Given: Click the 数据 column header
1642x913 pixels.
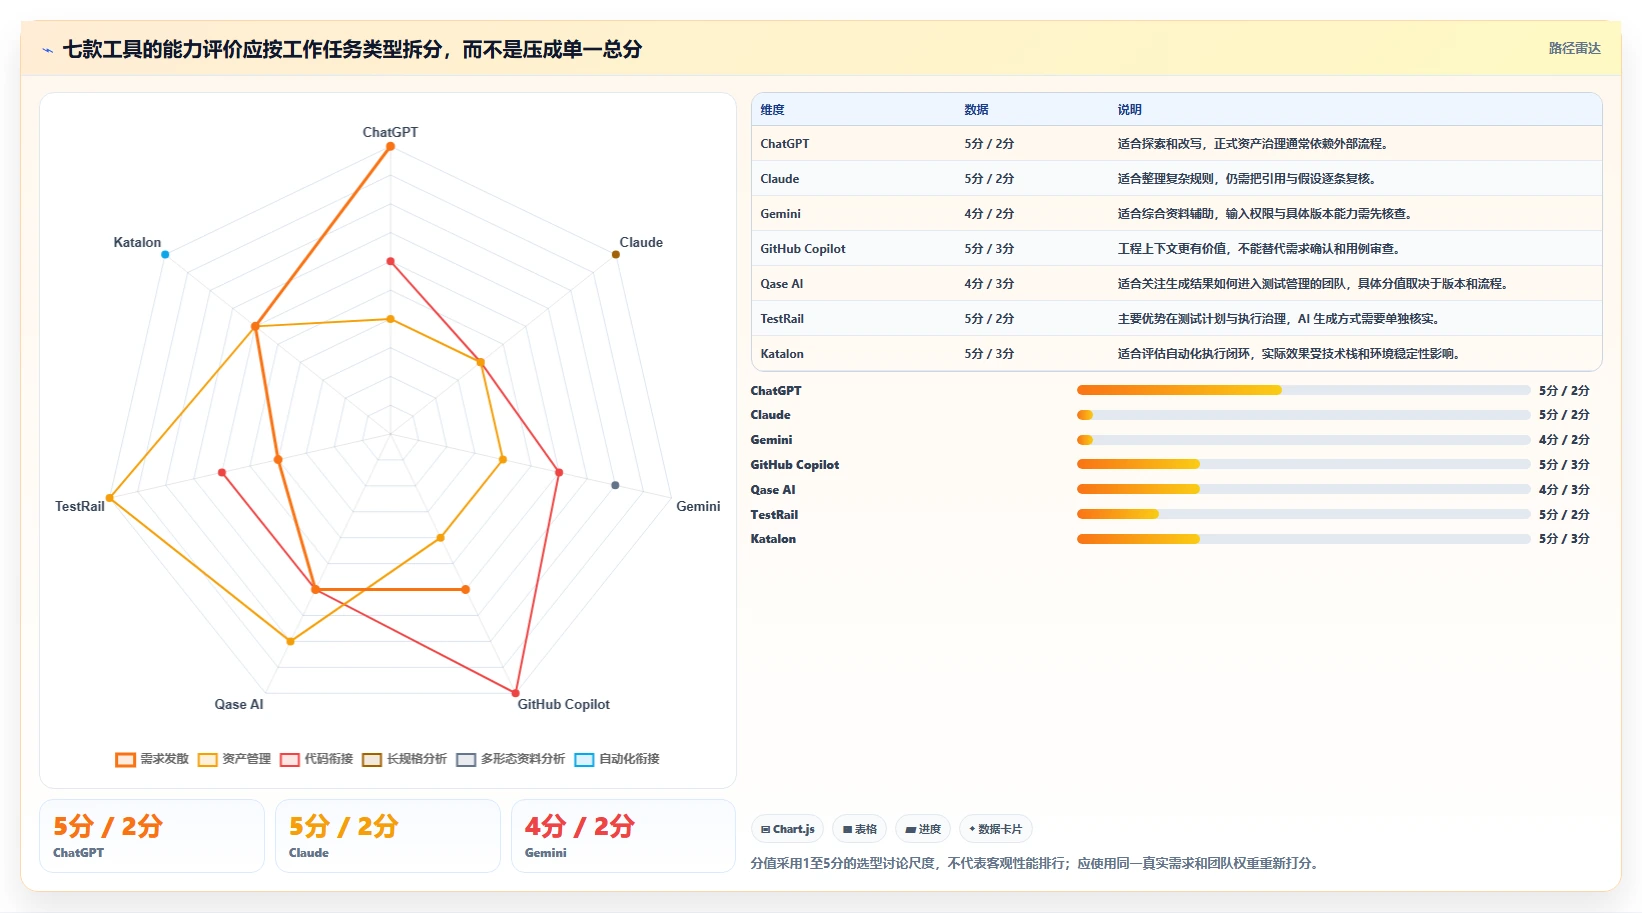Looking at the screenshot, I should (976, 110).
